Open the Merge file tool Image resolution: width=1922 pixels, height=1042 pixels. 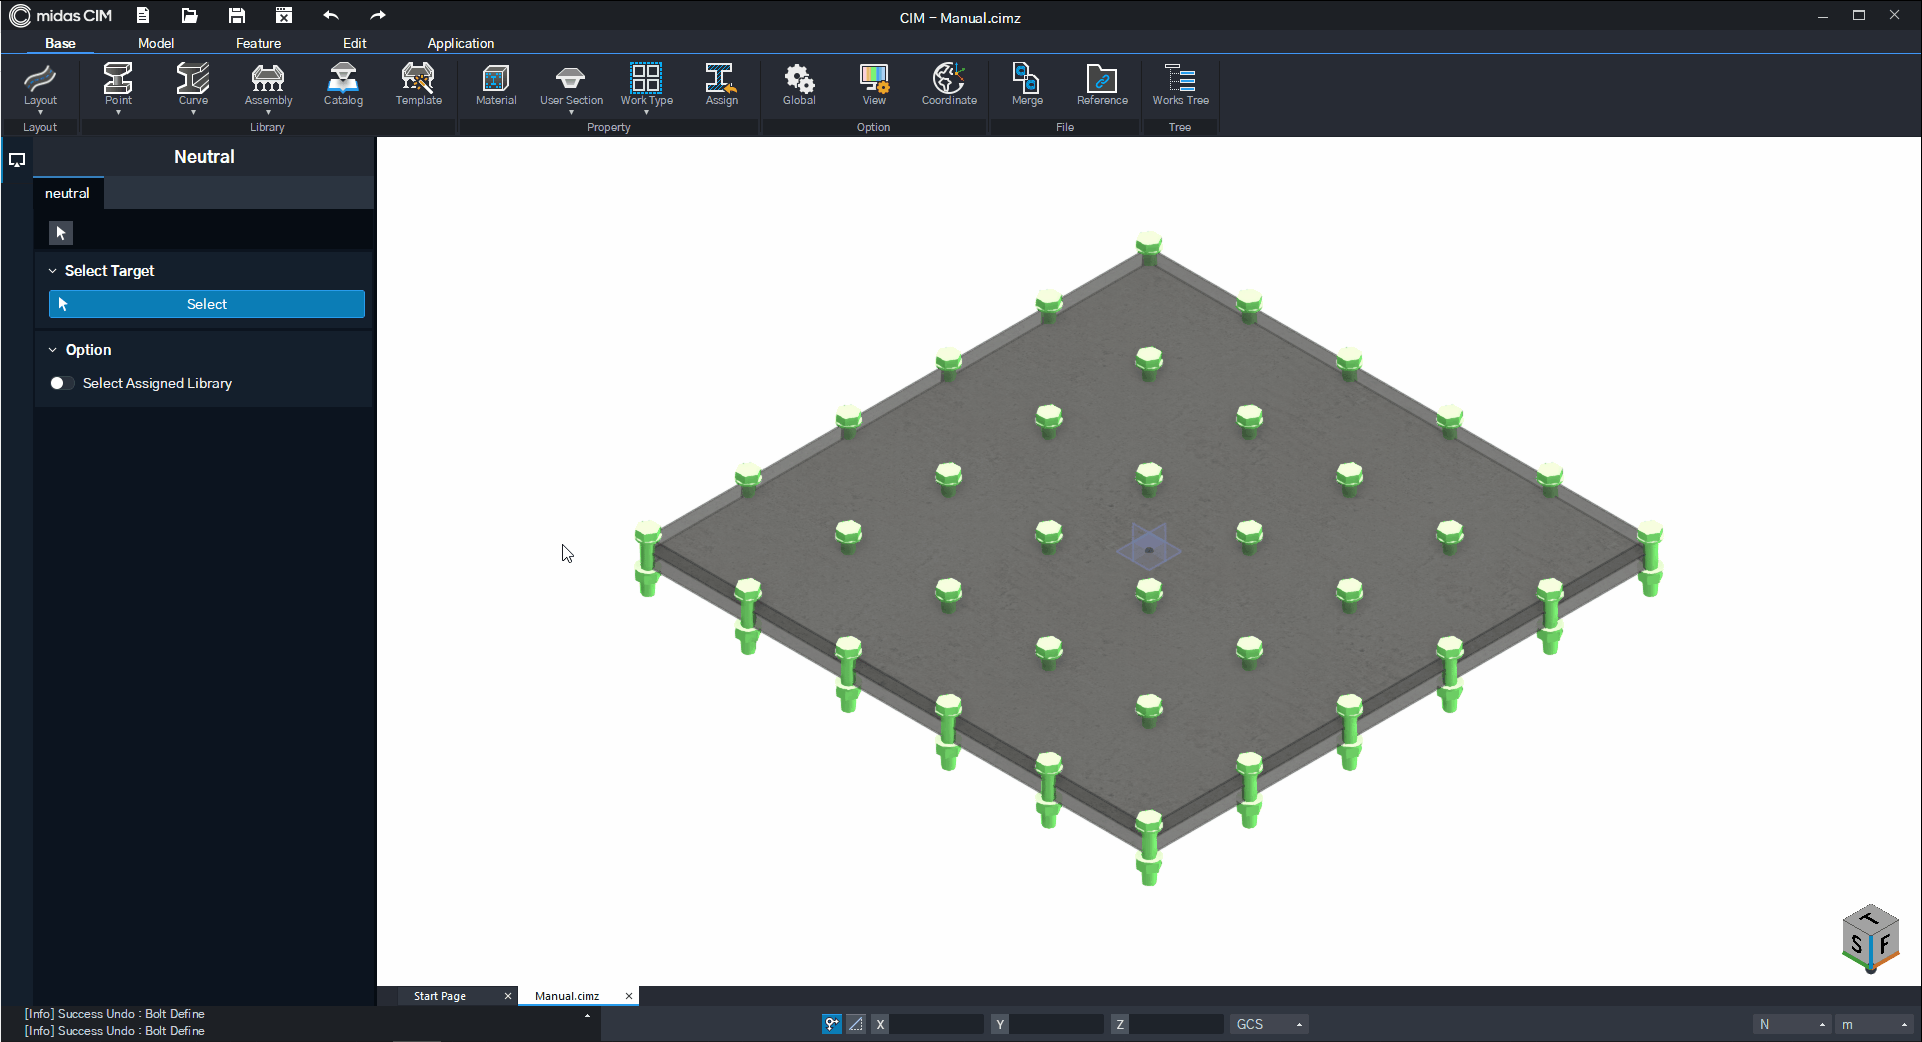pos(1027,84)
